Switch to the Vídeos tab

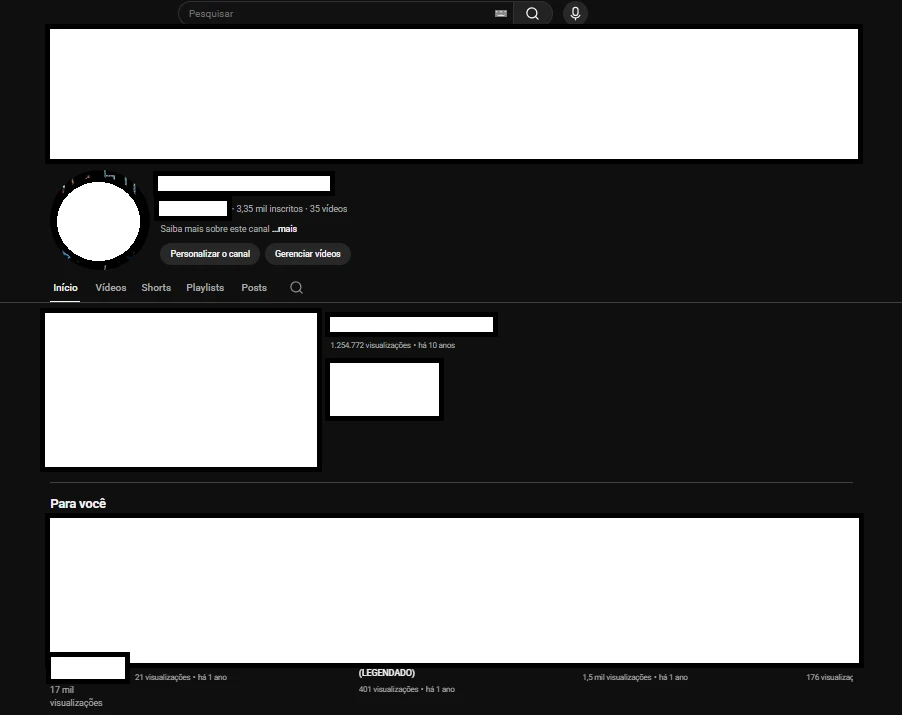click(x=111, y=288)
